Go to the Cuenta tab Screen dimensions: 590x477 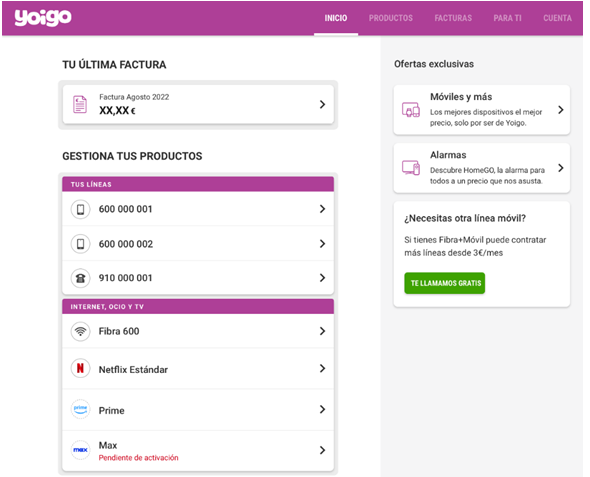coord(557,18)
